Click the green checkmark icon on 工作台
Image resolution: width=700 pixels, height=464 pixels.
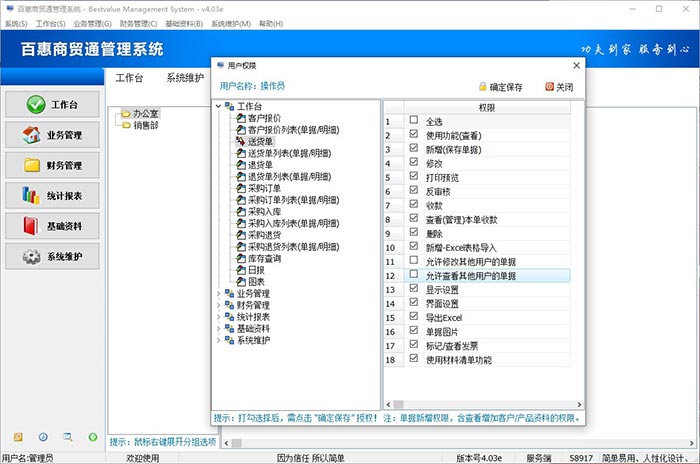click(36, 105)
